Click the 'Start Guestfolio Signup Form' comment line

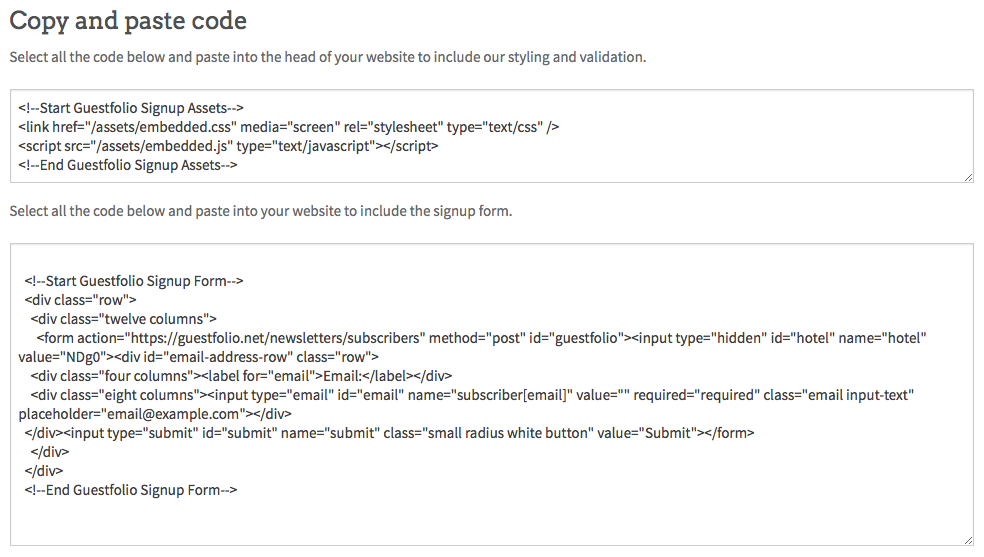tap(134, 281)
